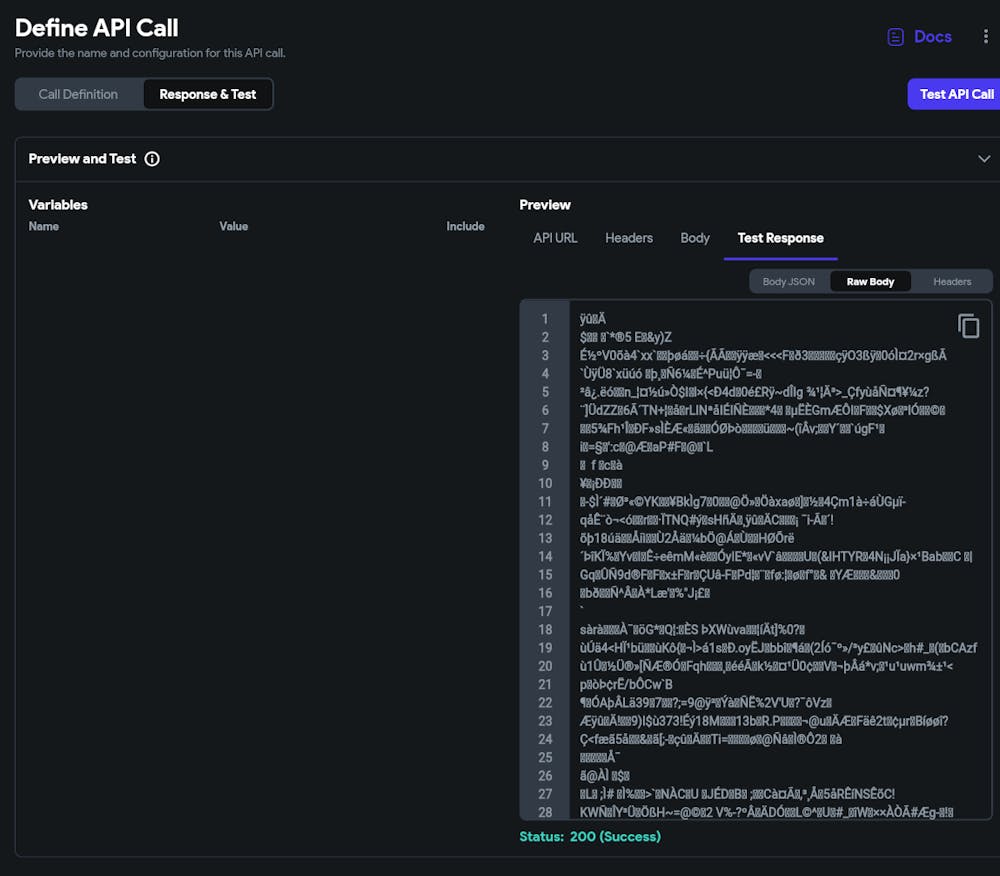Image resolution: width=1000 pixels, height=876 pixels.
Task: Click the info icon beside Preview and Test
Action: [152, 159]
